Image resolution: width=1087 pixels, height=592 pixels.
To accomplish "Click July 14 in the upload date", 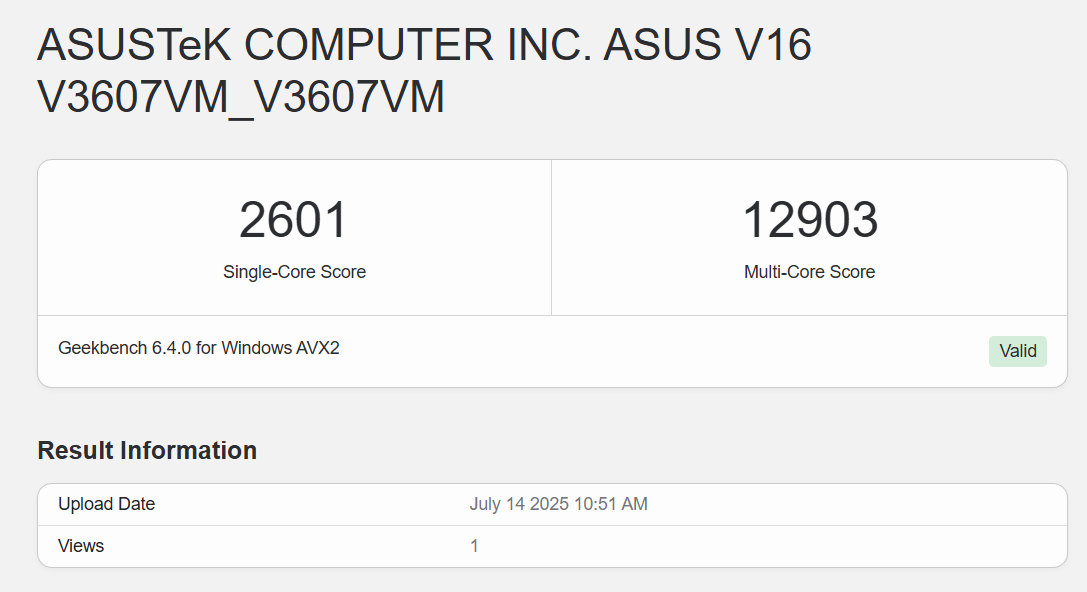I will click(x=499, y=504).
